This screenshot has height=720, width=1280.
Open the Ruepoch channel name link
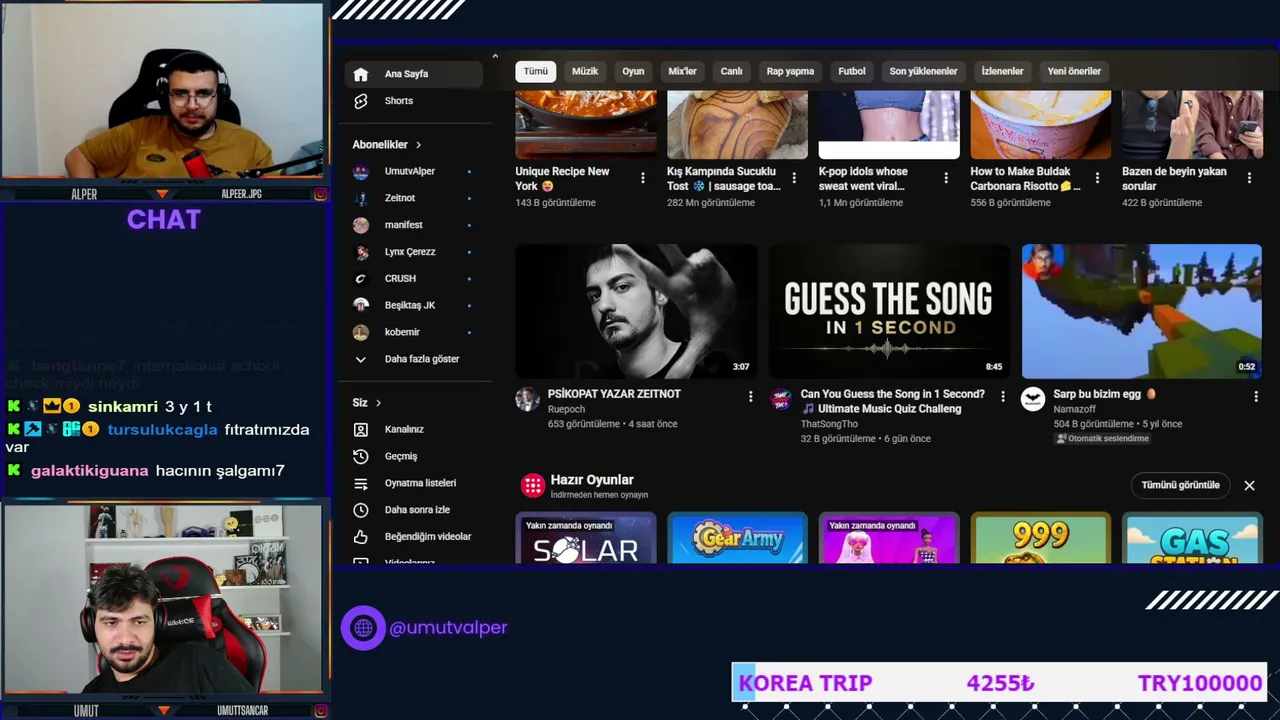(566, 409)
